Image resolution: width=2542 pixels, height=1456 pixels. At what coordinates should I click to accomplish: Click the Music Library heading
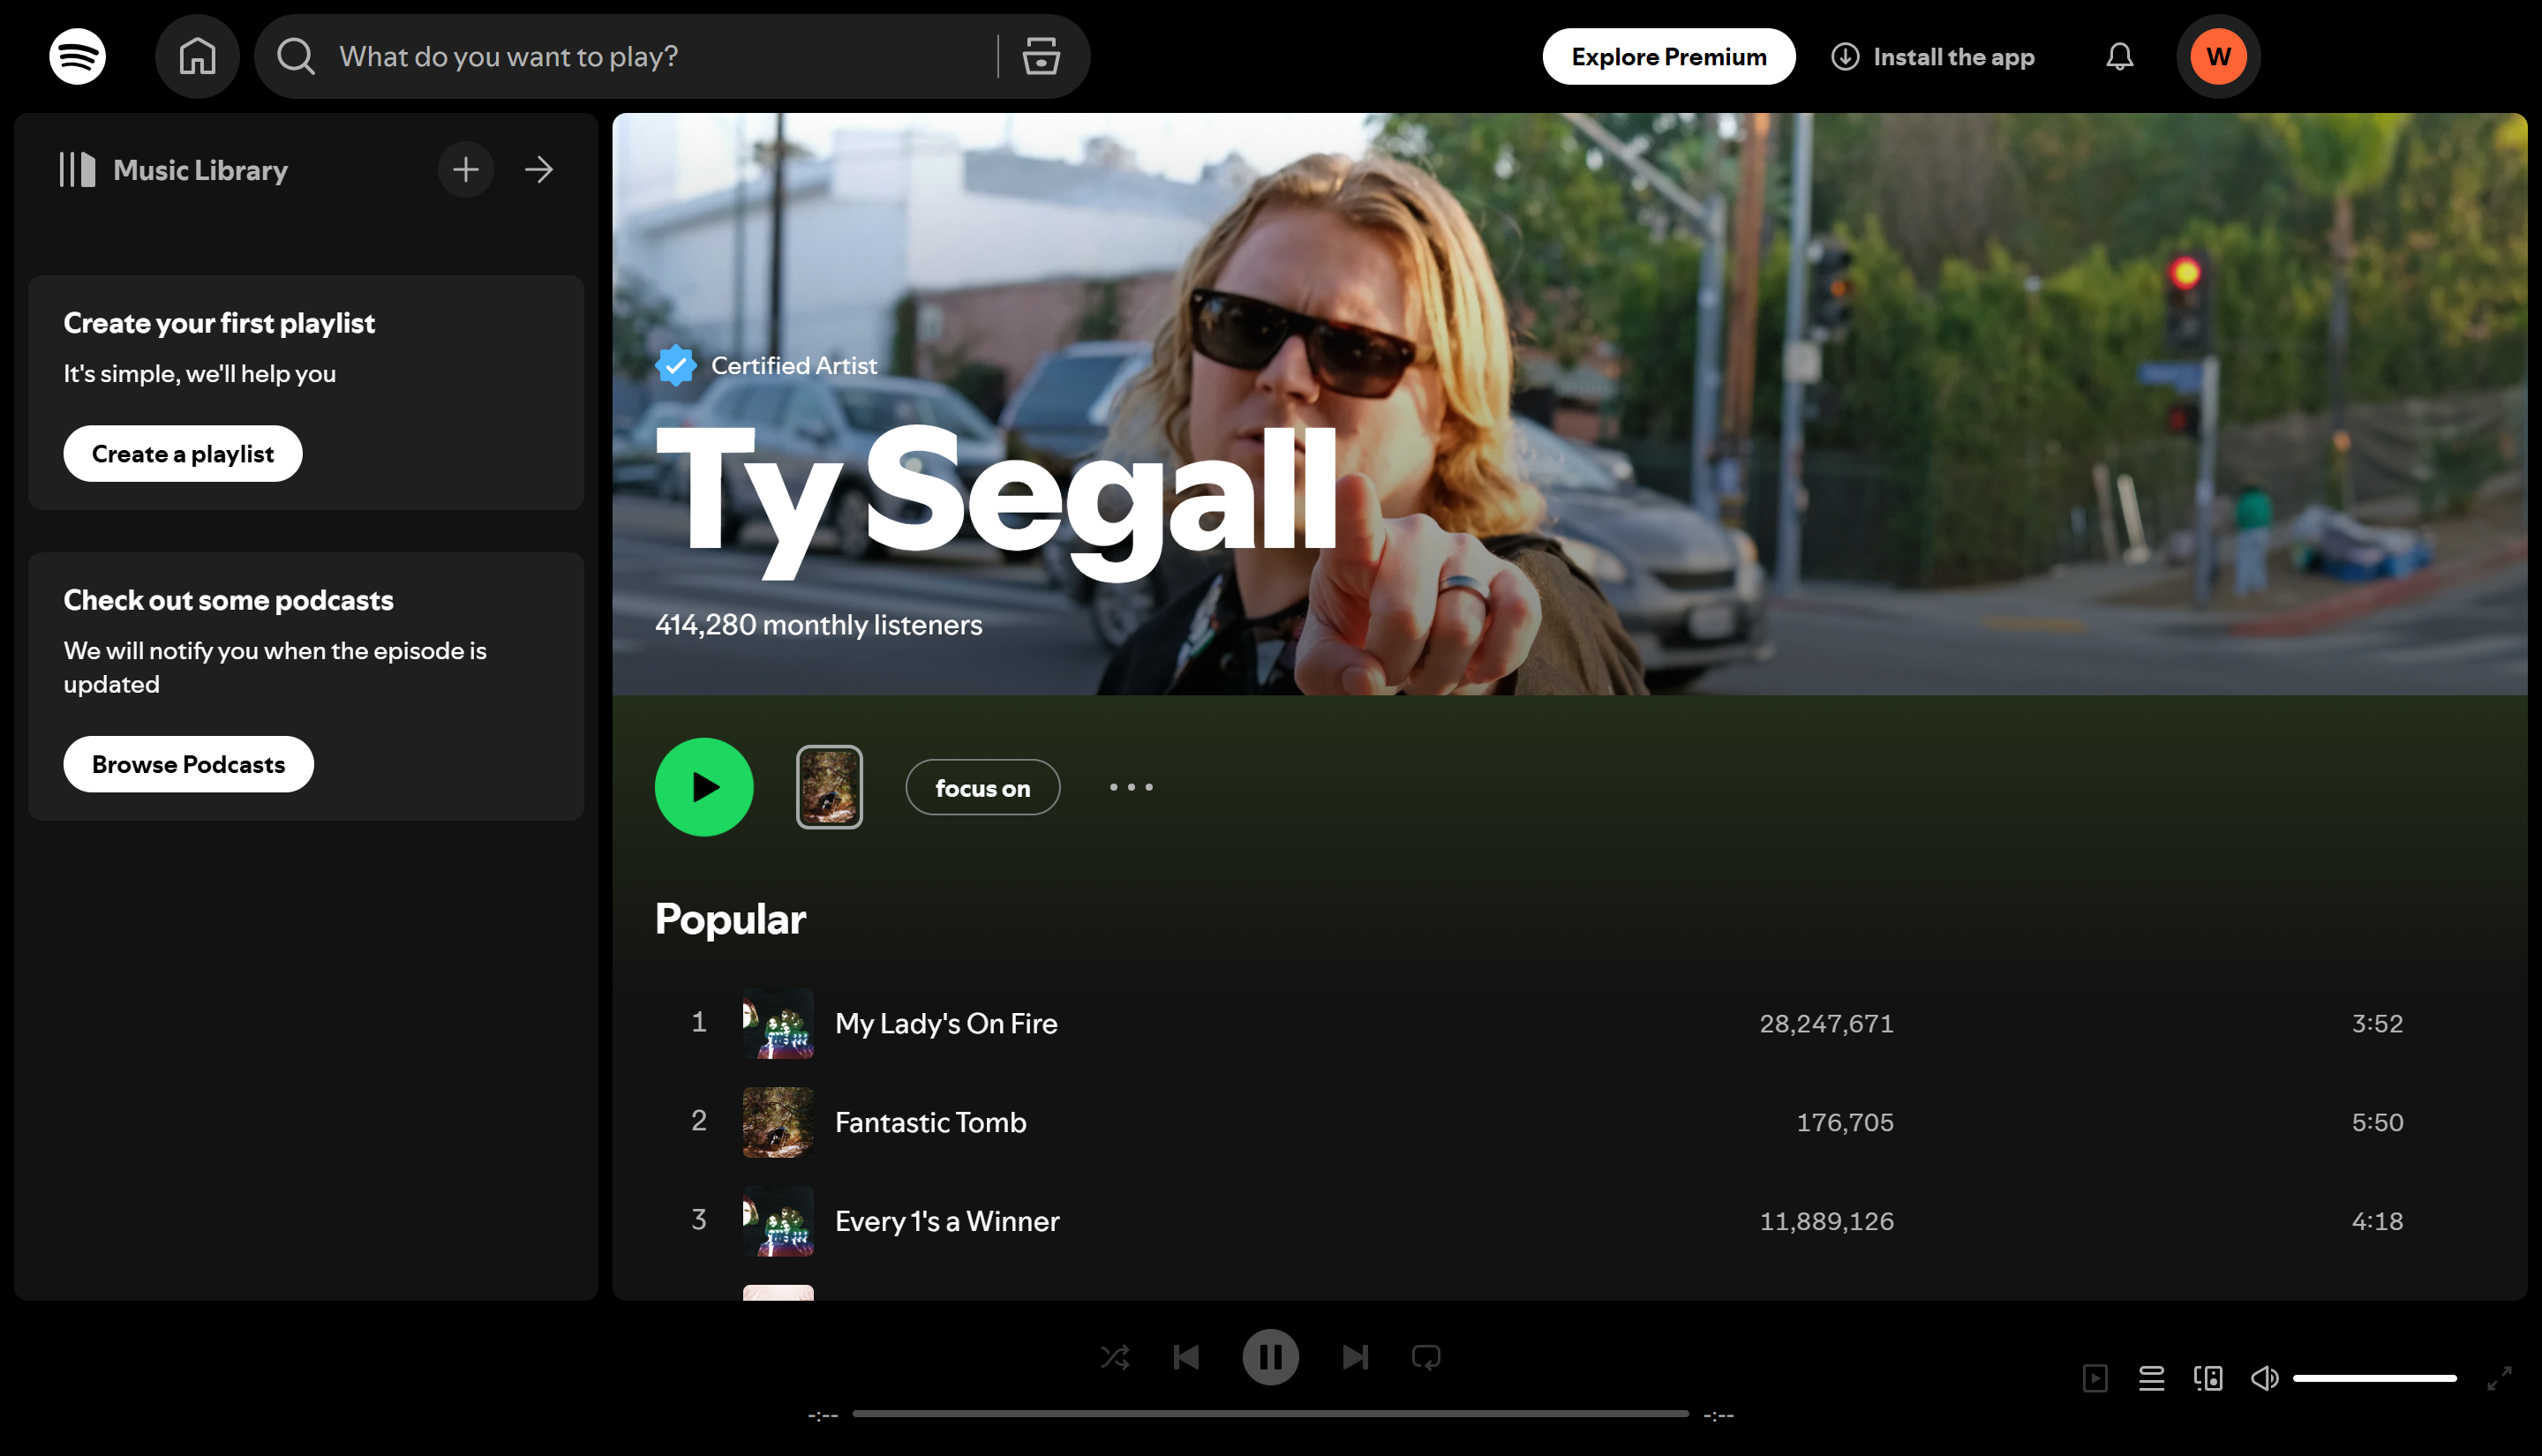tap(200, 170)
